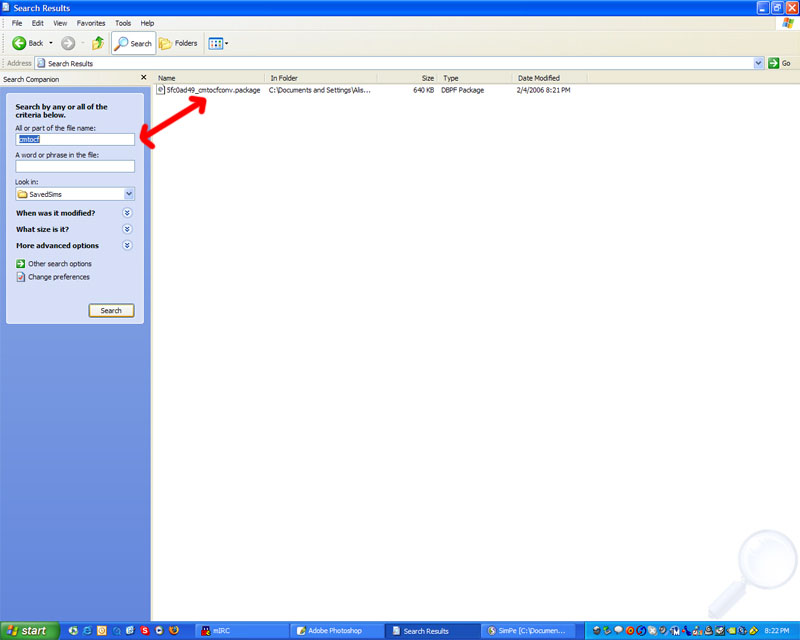Screen dimensions: 800x640
Task: Click the magnifier Quick Launch icon
Action: coord(116,631)
